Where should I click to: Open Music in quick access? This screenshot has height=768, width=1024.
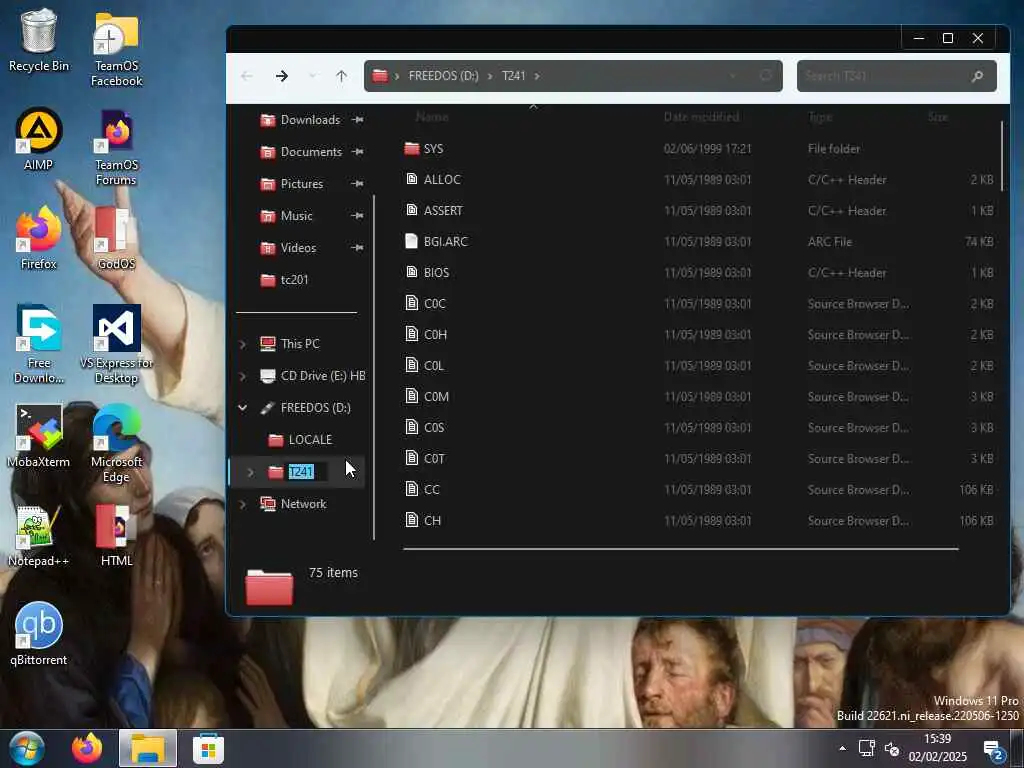(296, 216)
